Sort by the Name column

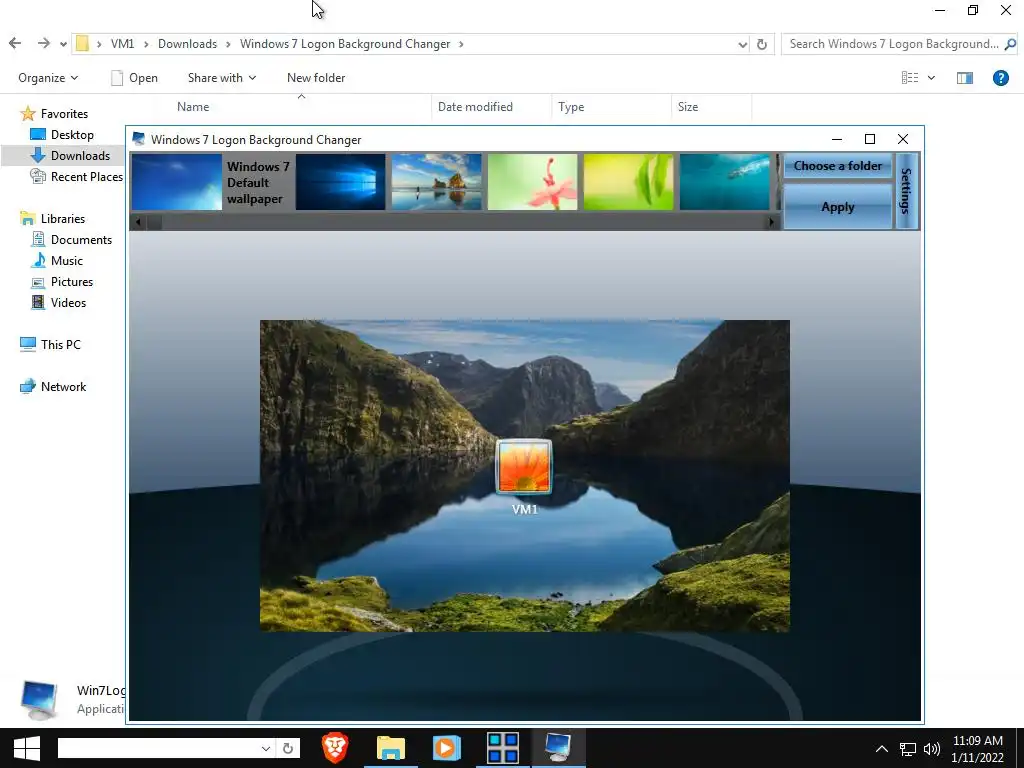[193, 106]
